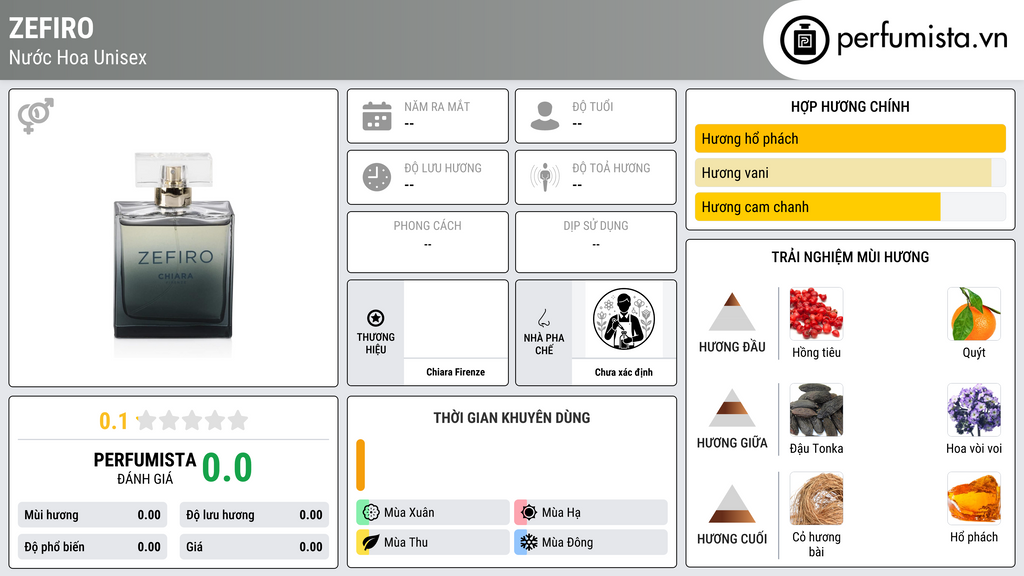Select the Đậu Tonka note thumbnail
Viewport: 1024px width, 576px height.
816,409
